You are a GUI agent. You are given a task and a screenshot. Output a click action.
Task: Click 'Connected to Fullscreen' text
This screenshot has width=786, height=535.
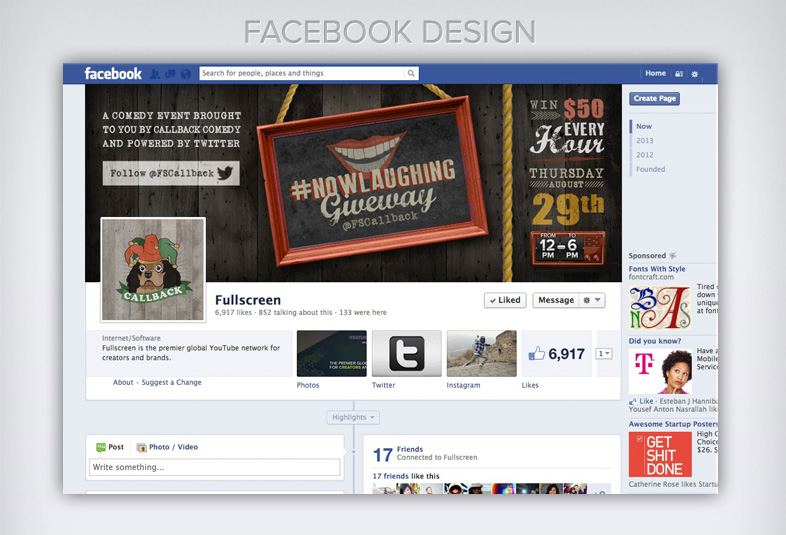point(437,457)
